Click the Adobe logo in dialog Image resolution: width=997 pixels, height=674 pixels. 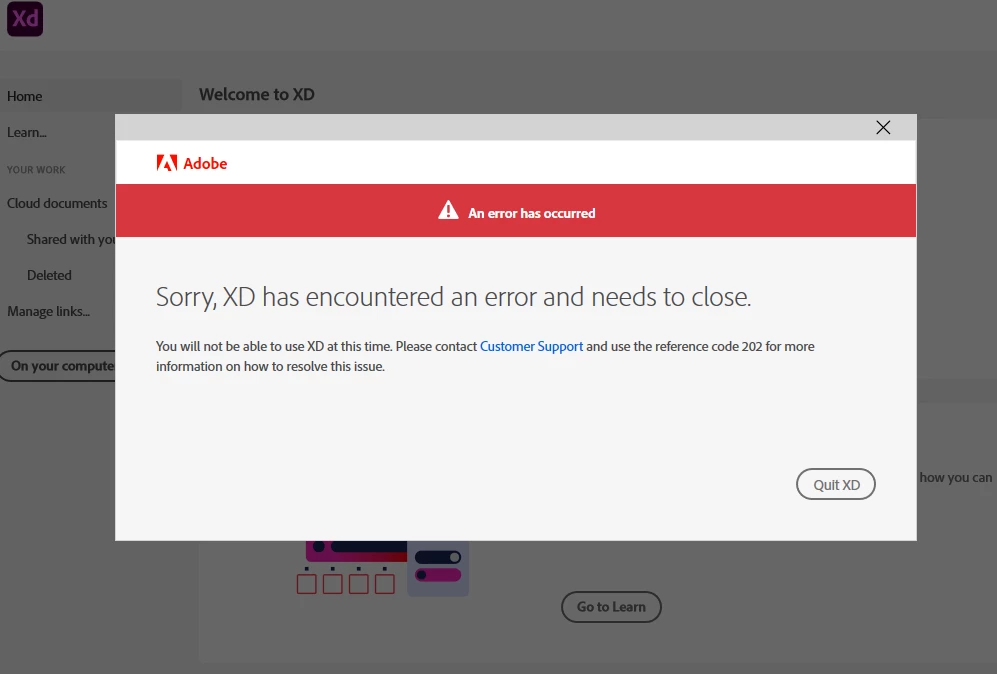coord(191,163)
